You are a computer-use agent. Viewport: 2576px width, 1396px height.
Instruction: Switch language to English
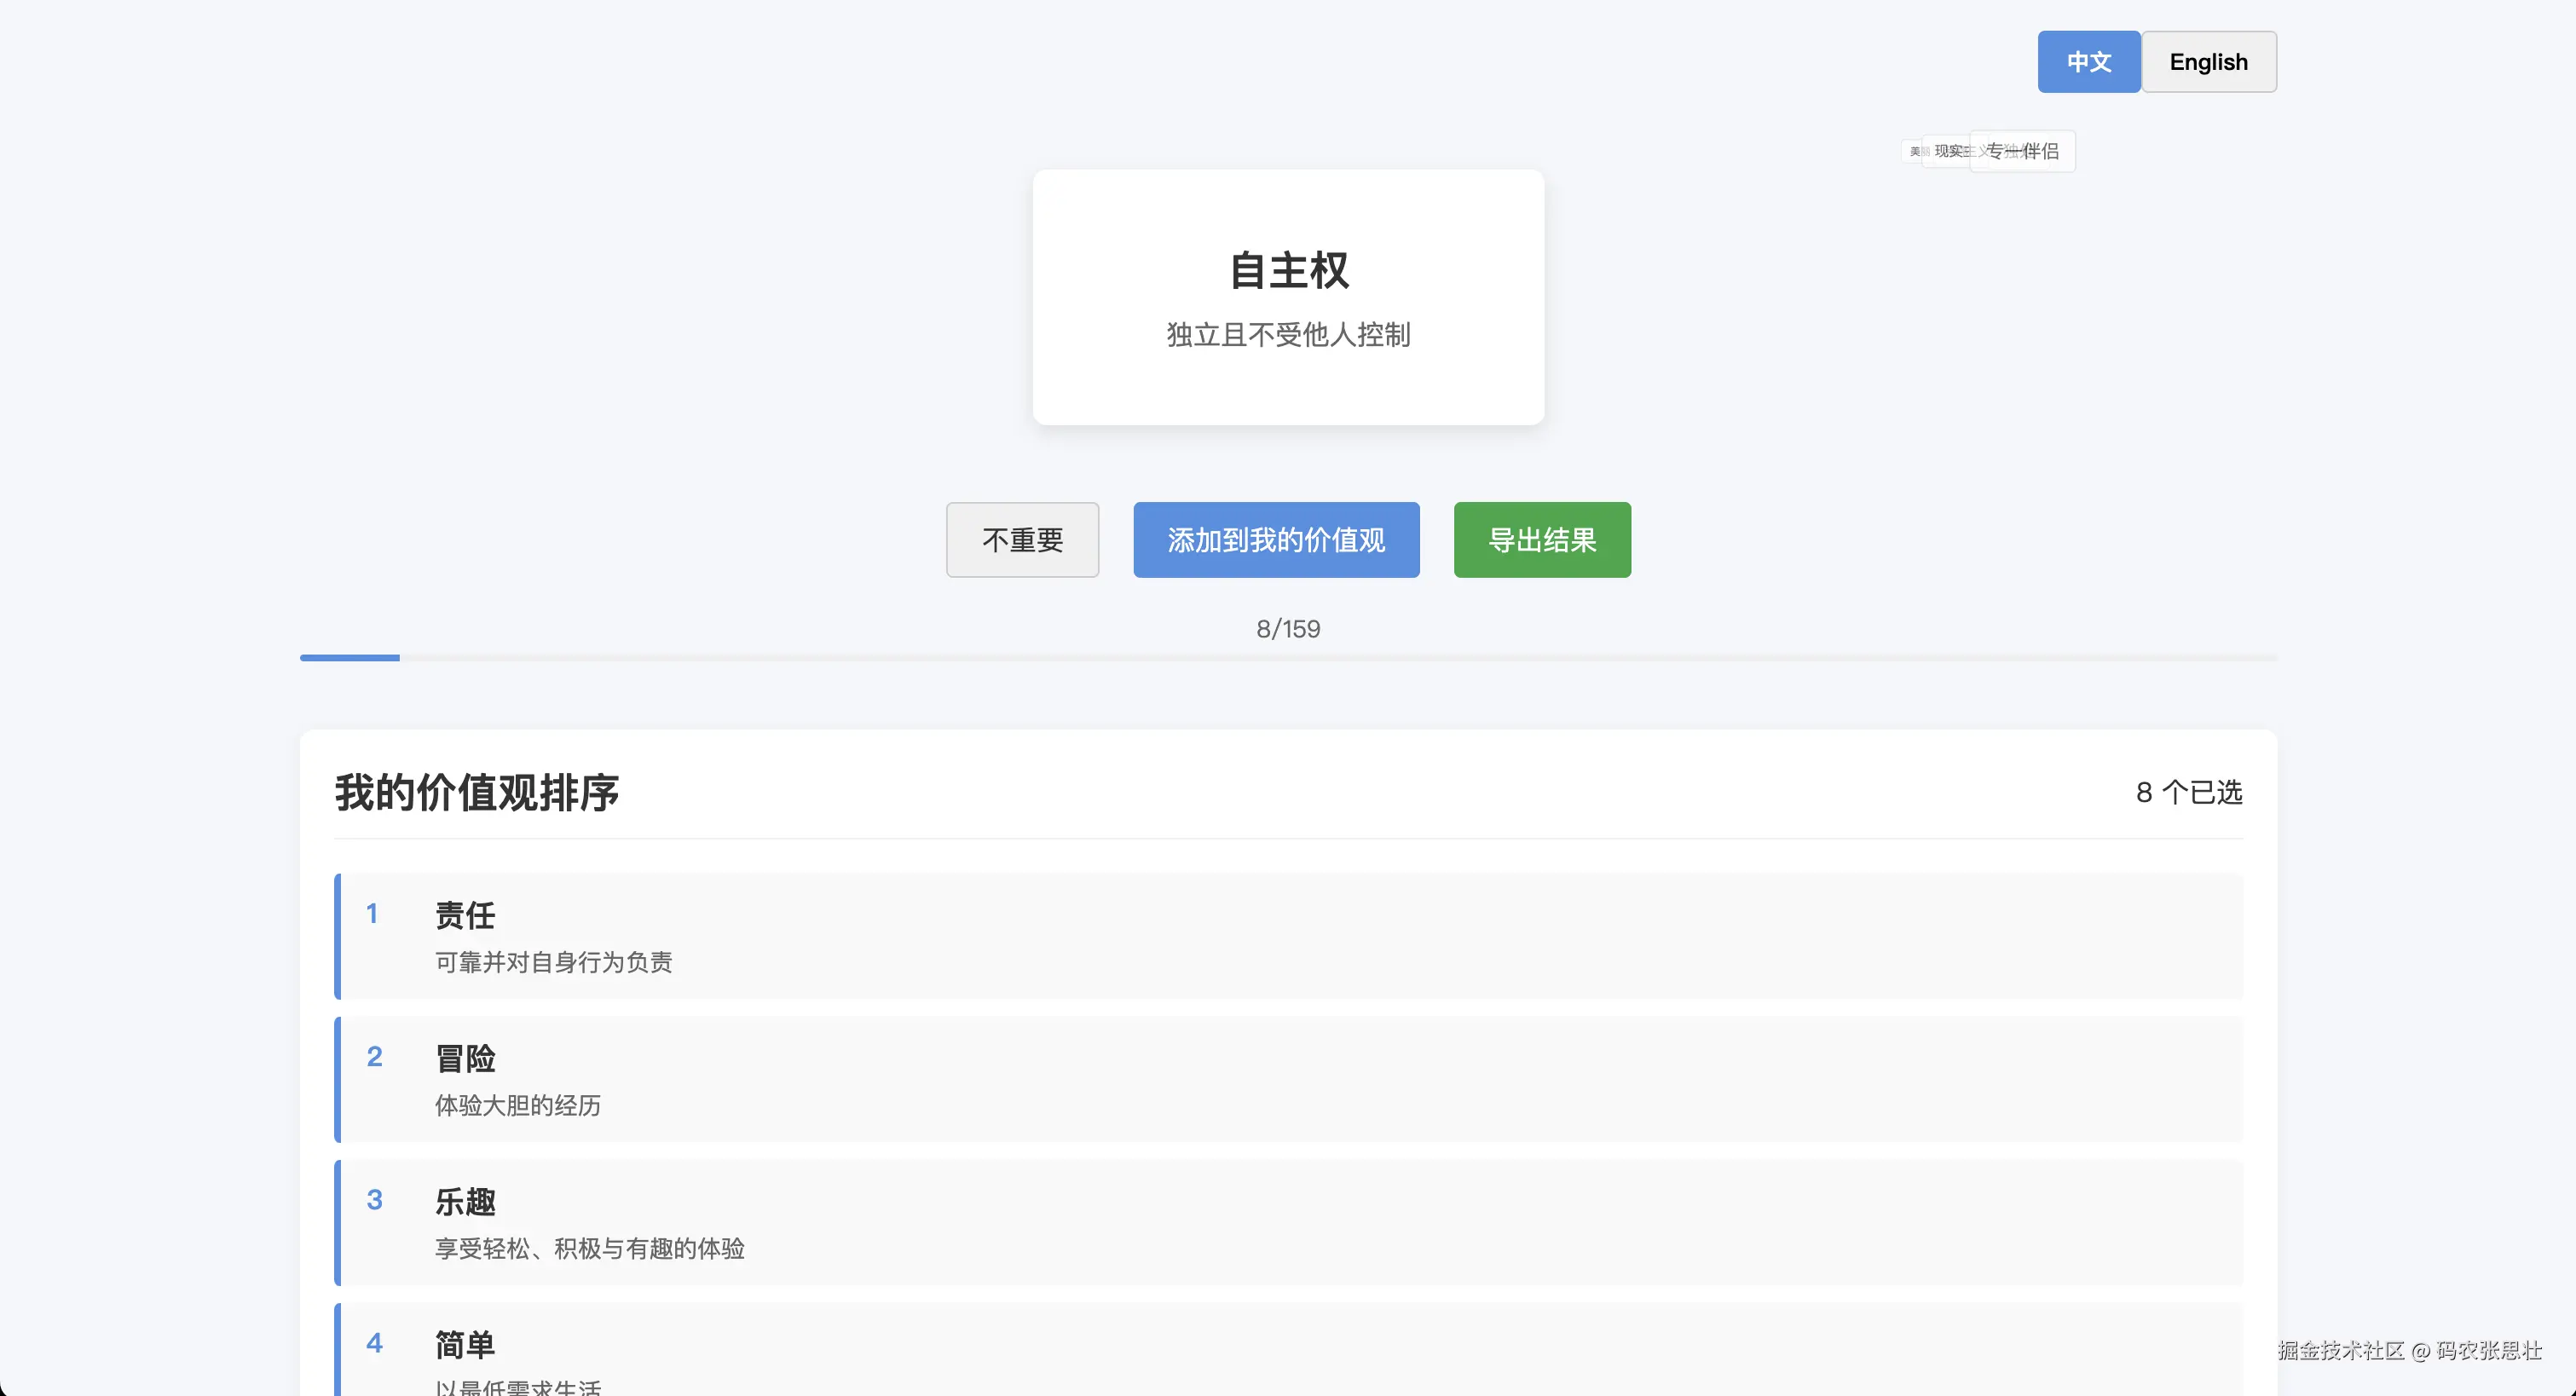[x=2208, y=62]
